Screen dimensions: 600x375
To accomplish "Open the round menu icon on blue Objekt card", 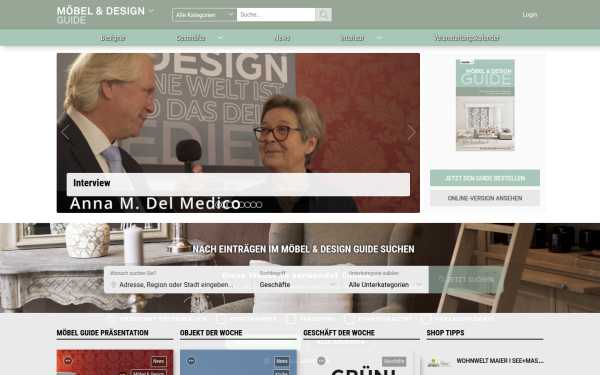I will pos(191,361).
